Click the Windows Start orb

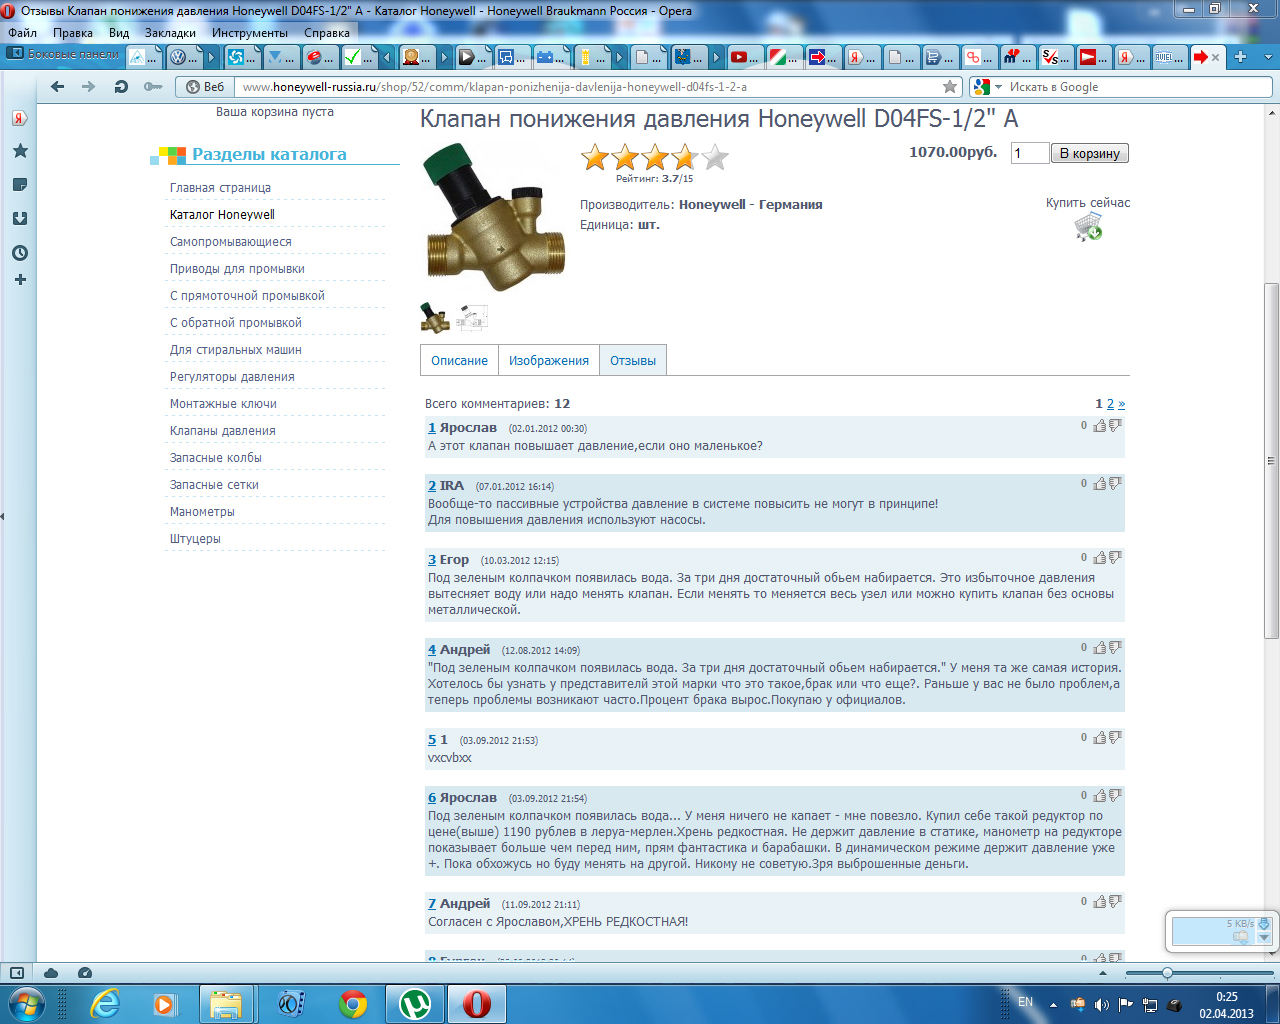27,1003
